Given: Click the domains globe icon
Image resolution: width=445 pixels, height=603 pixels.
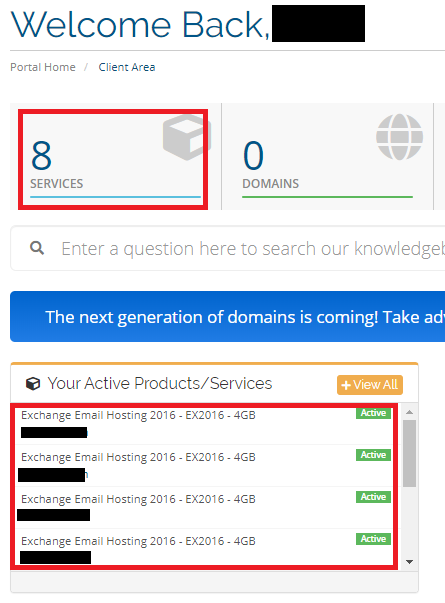Looking at the screenshot, I should (400, 137).
